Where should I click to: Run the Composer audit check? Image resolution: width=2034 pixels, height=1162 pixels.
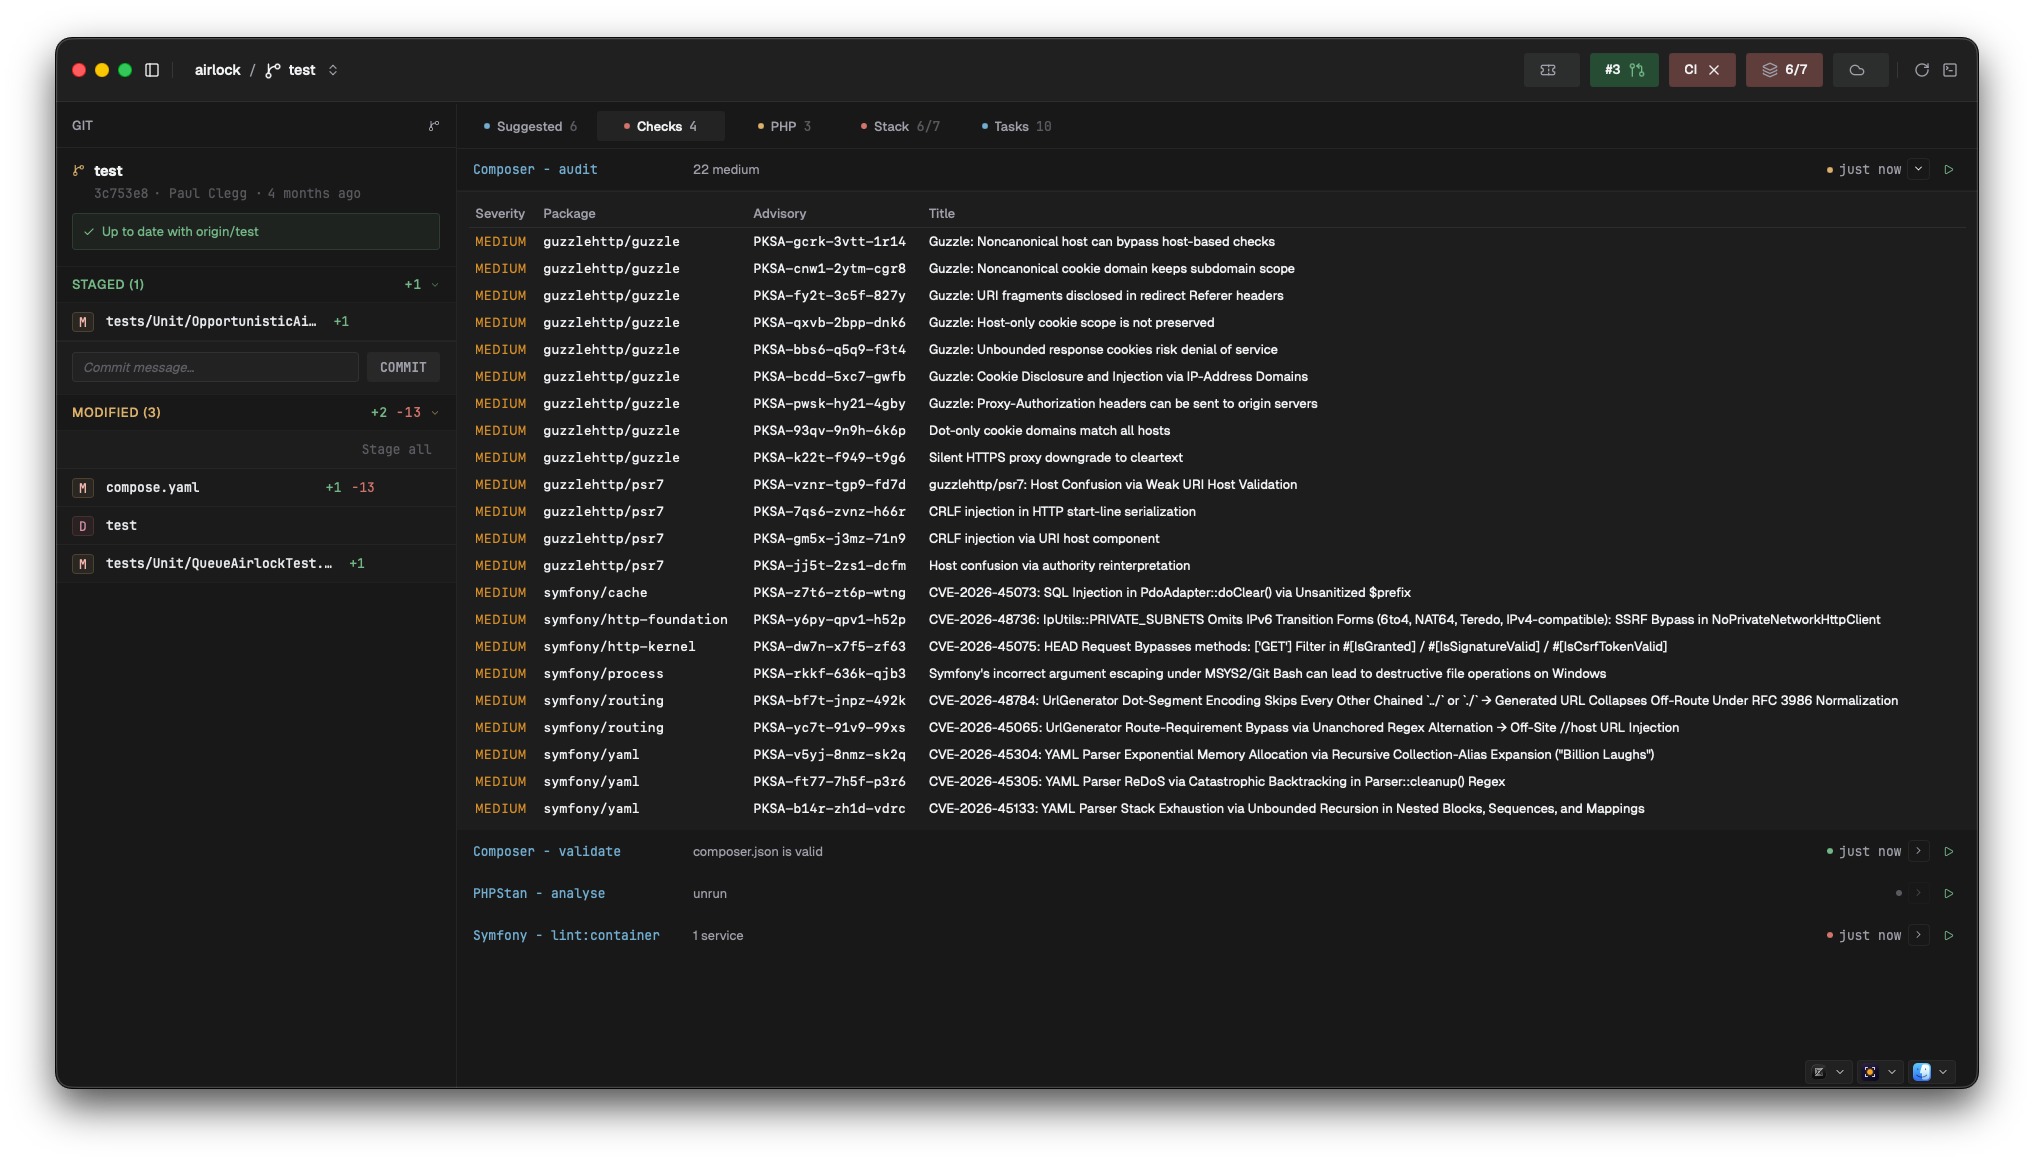[x=1949, y=170]
